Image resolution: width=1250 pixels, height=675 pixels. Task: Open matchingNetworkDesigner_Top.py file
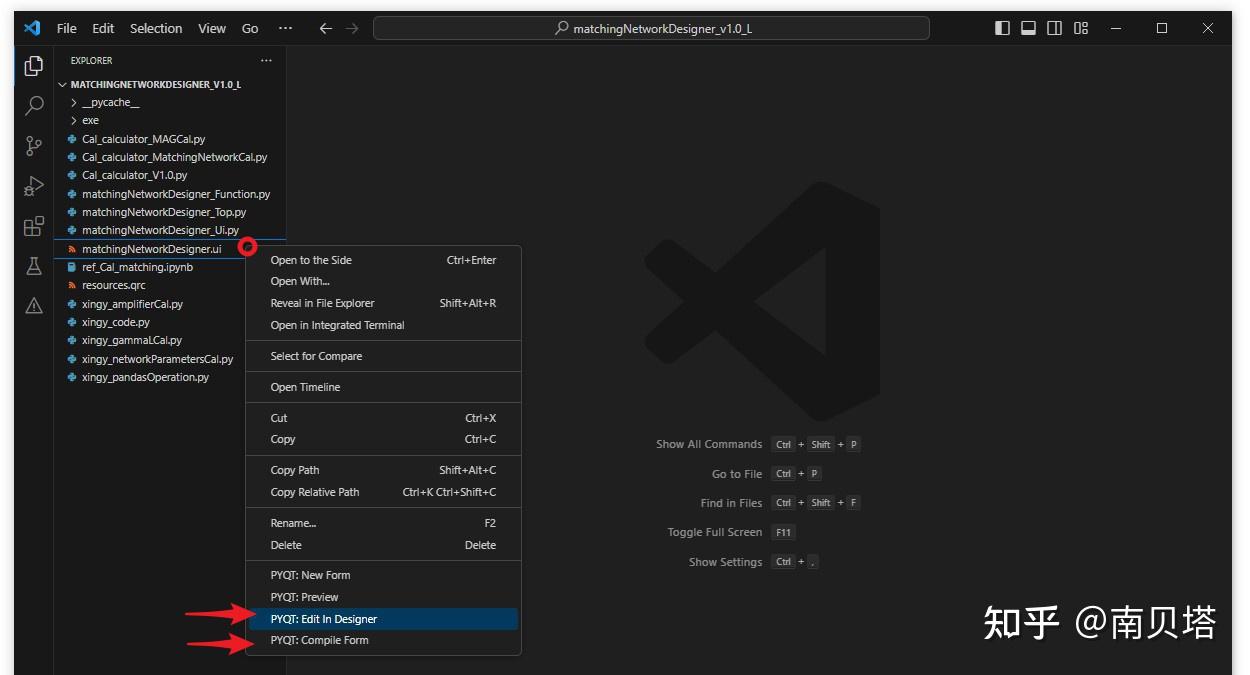tap(171, 212)
